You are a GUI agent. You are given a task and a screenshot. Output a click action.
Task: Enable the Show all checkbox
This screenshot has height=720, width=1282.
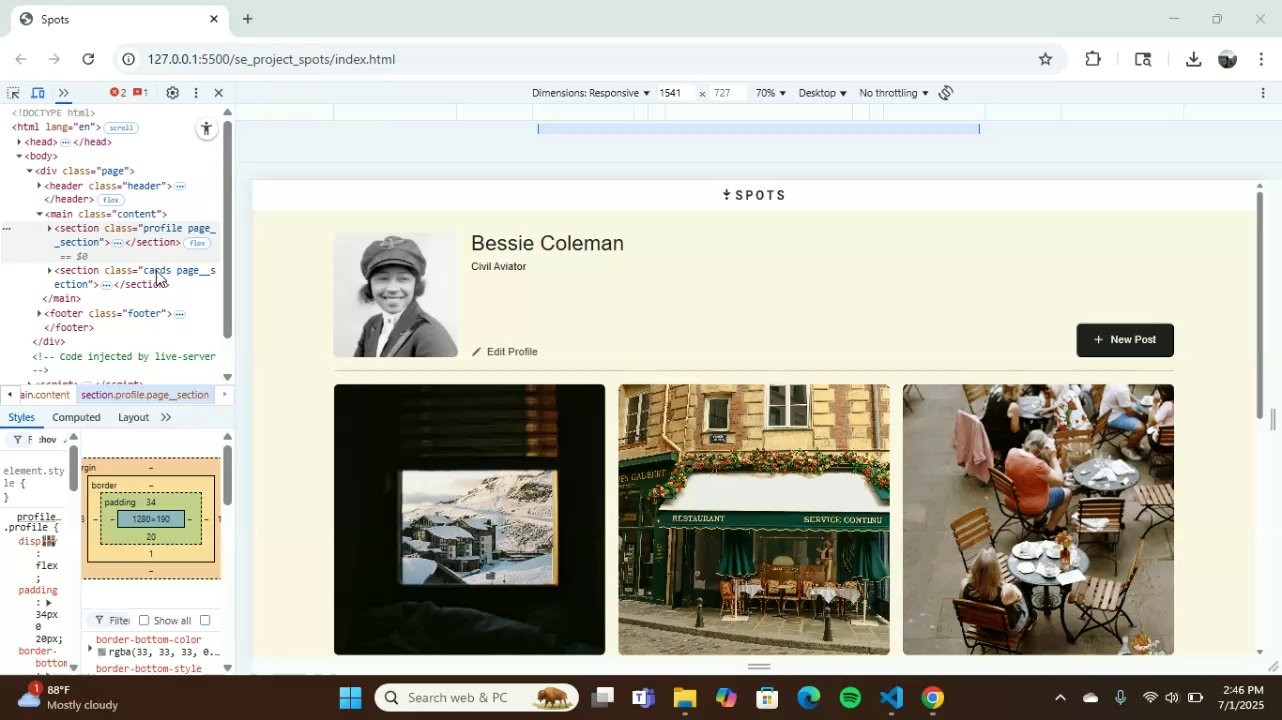(x=144, y=621)
